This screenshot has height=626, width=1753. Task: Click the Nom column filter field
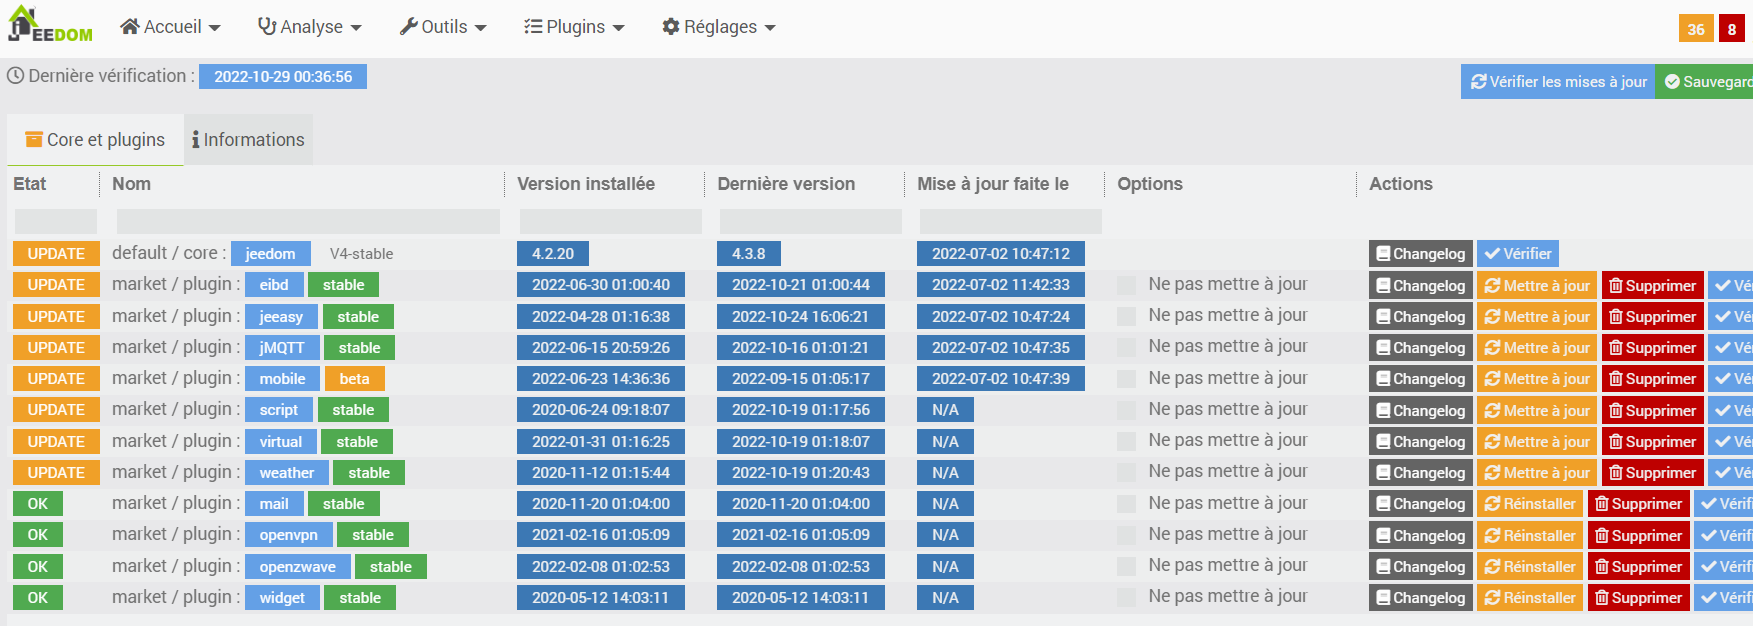[308, 221]
